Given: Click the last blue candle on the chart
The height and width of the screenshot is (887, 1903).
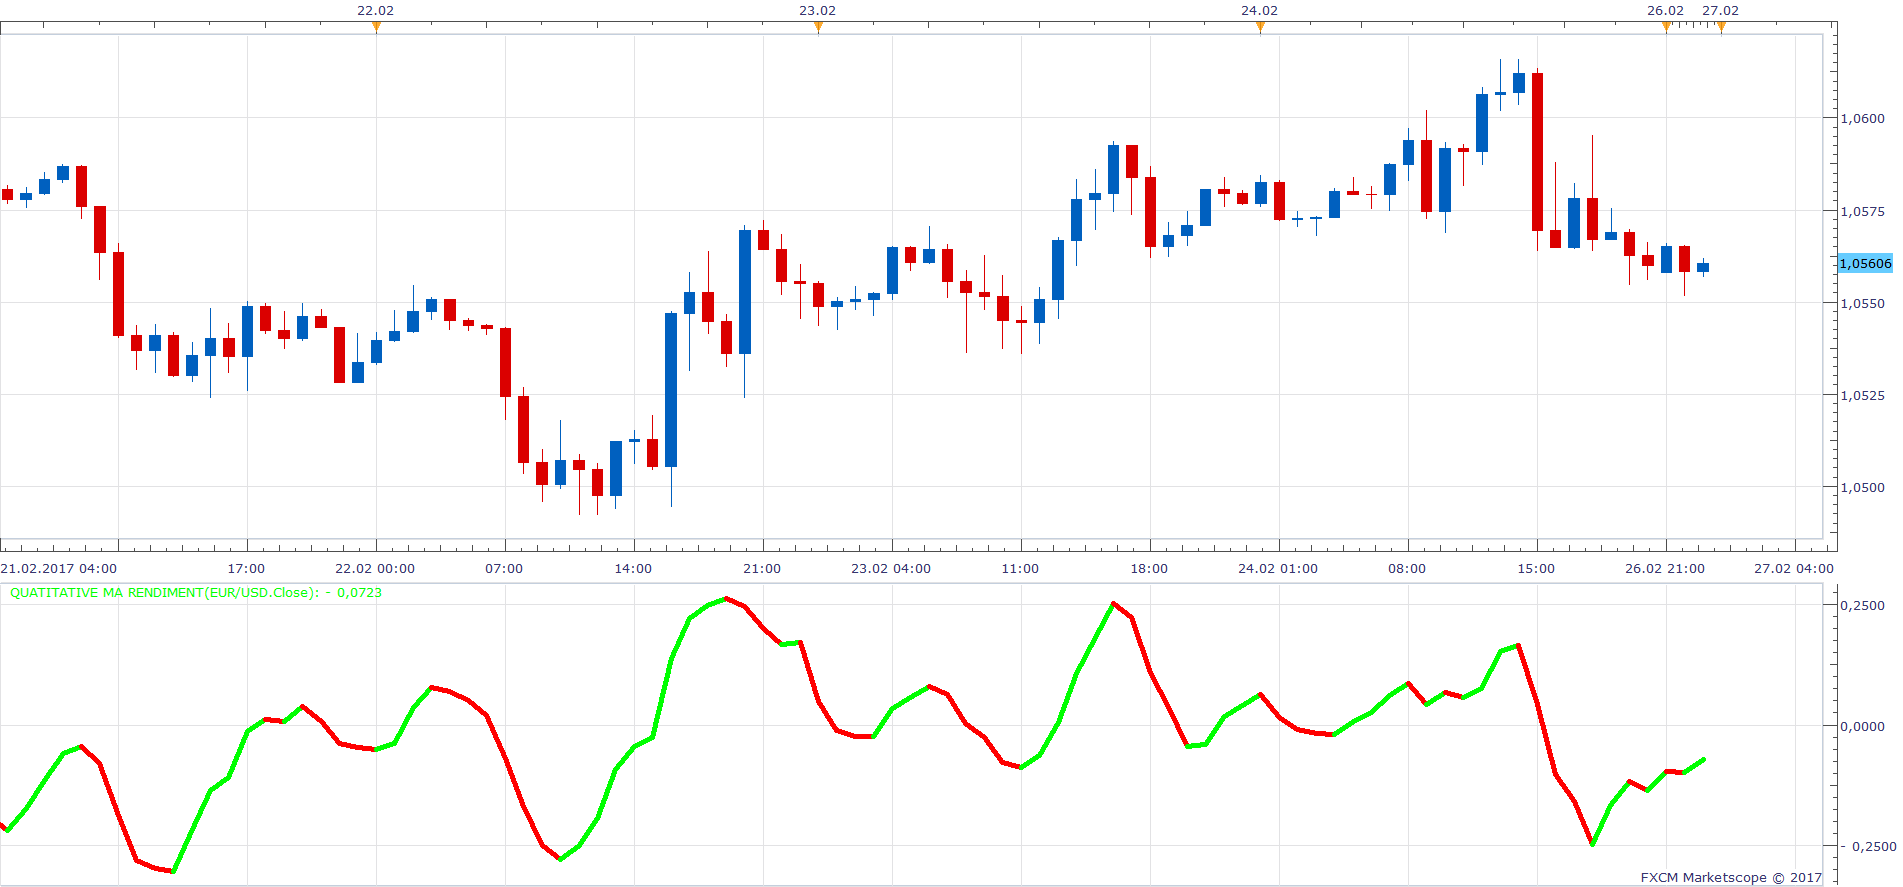Looking at the screenshot, I should 1703,267.
